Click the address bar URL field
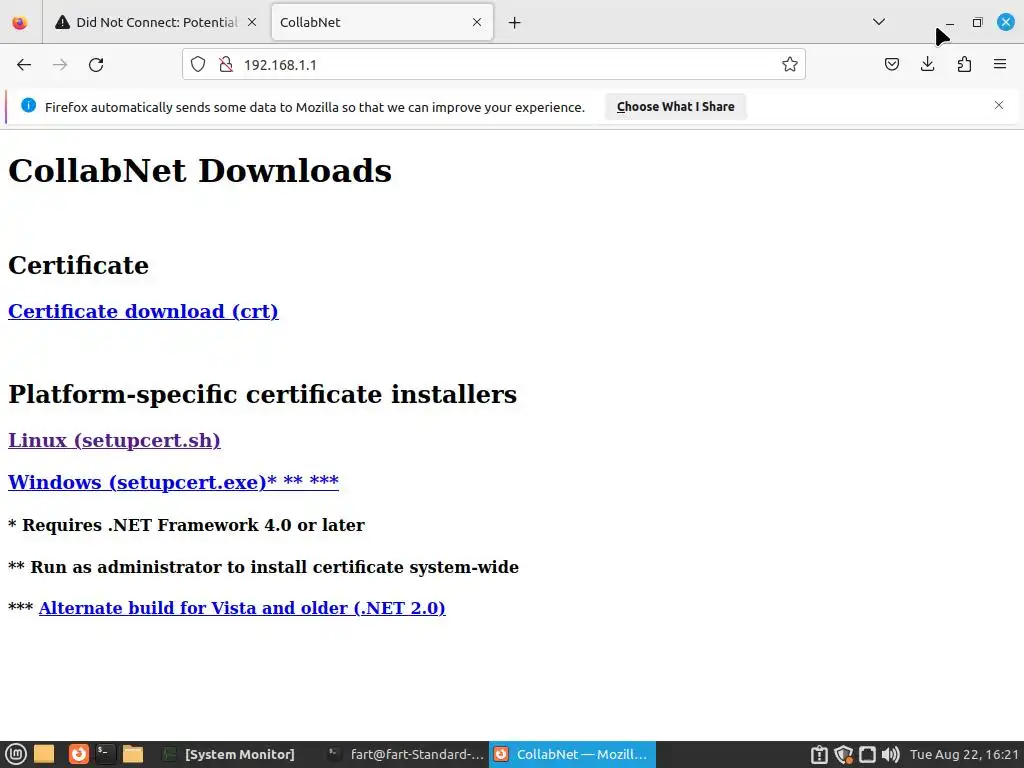1024x768 pixels. coord(496,65)
